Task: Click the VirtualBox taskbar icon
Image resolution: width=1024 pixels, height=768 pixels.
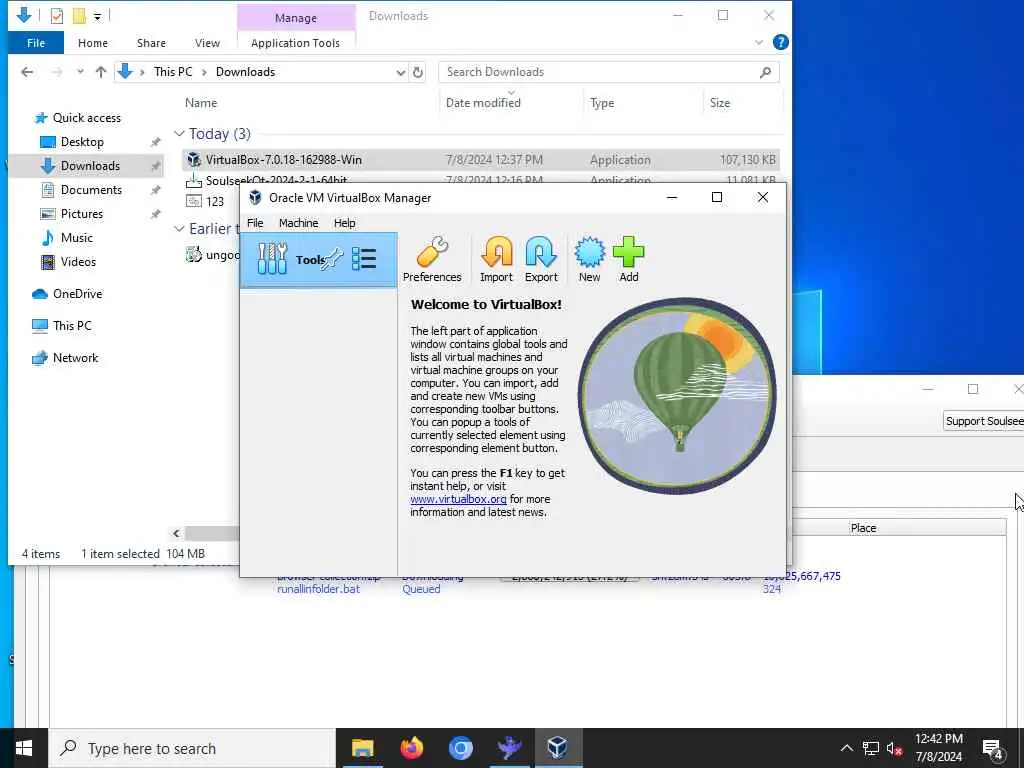Action: (558, 748)
